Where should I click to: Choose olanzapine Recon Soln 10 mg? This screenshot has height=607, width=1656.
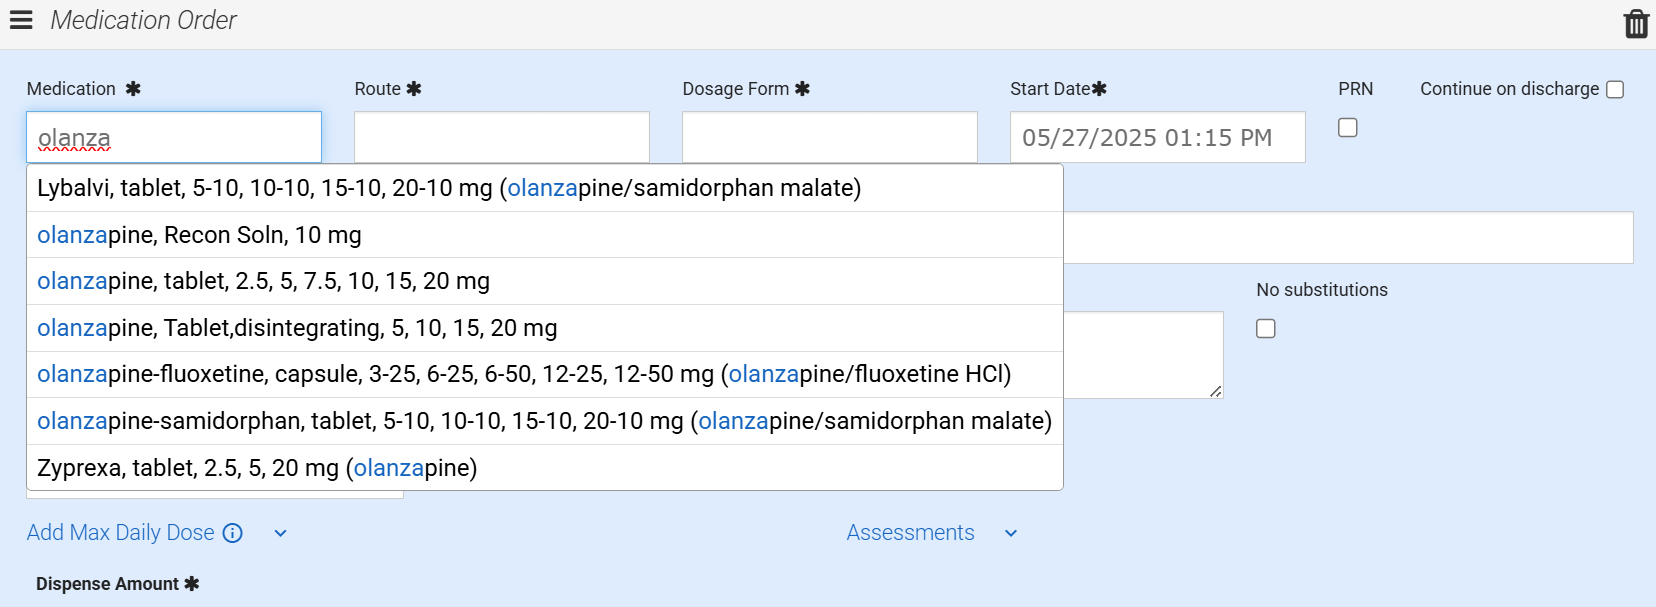[200, 235]
